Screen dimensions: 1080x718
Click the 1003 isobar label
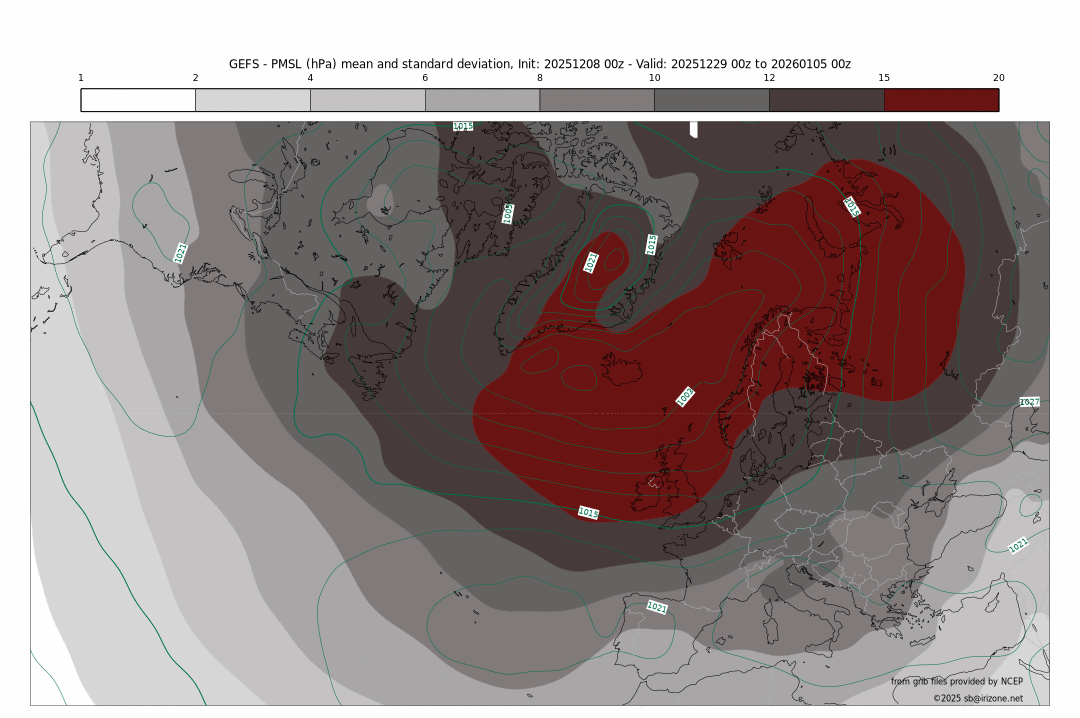pos(685,397)
